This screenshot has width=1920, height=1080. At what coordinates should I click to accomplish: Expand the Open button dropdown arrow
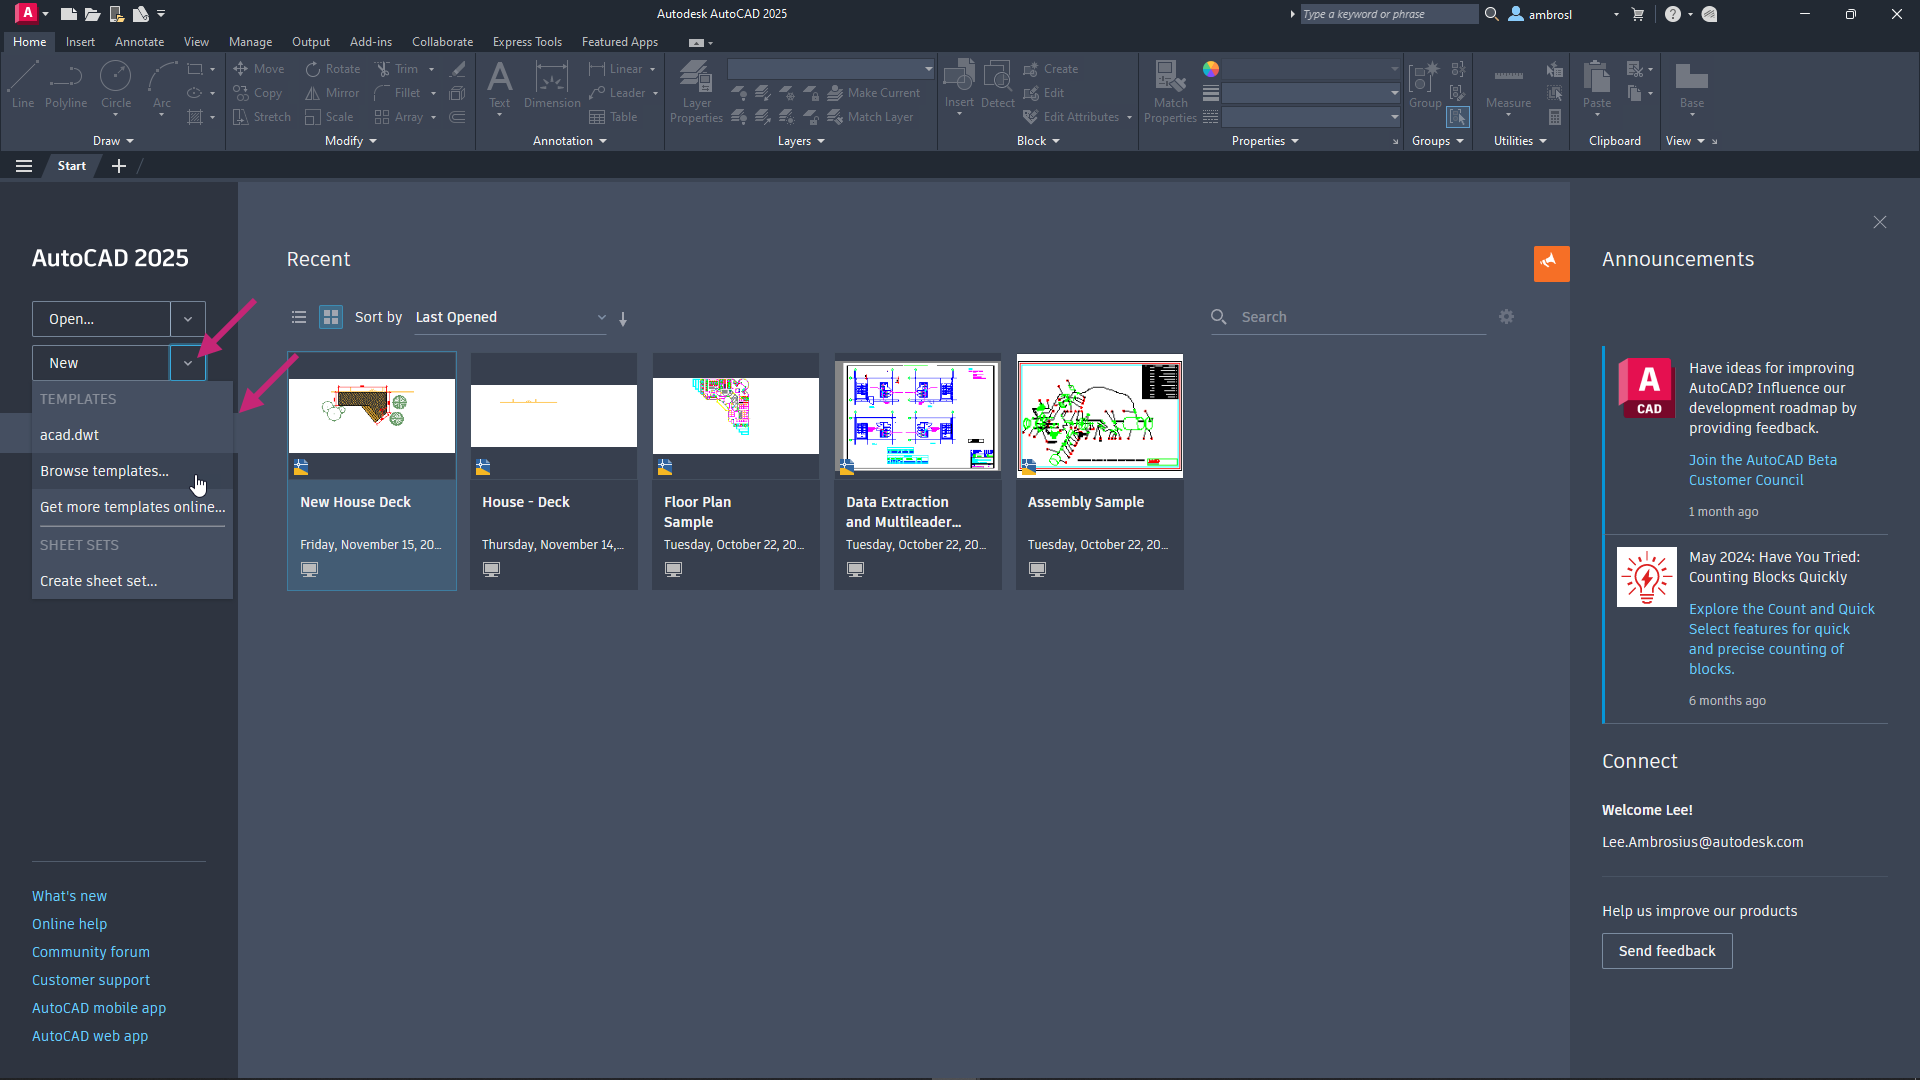187,319
